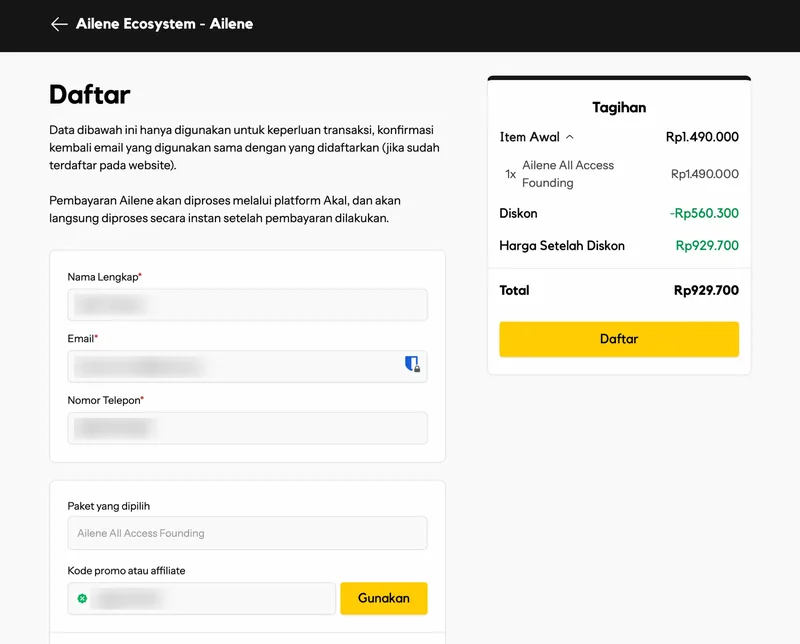Apply promo code with Gunakan button
Image resolution: width=800 pixels, height=644 pixels.
384,598
